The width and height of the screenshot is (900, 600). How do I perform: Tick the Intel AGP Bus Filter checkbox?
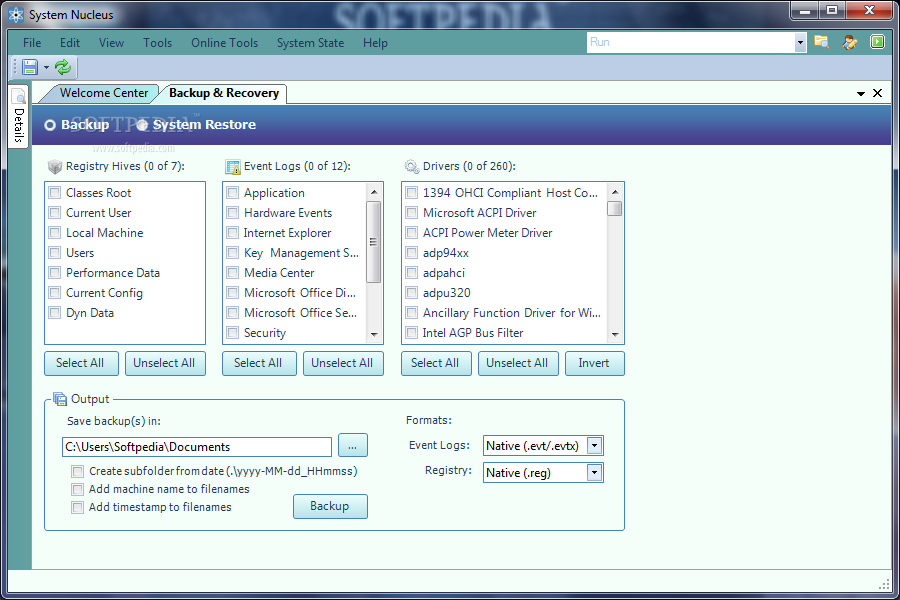click(x=412, y=332)
